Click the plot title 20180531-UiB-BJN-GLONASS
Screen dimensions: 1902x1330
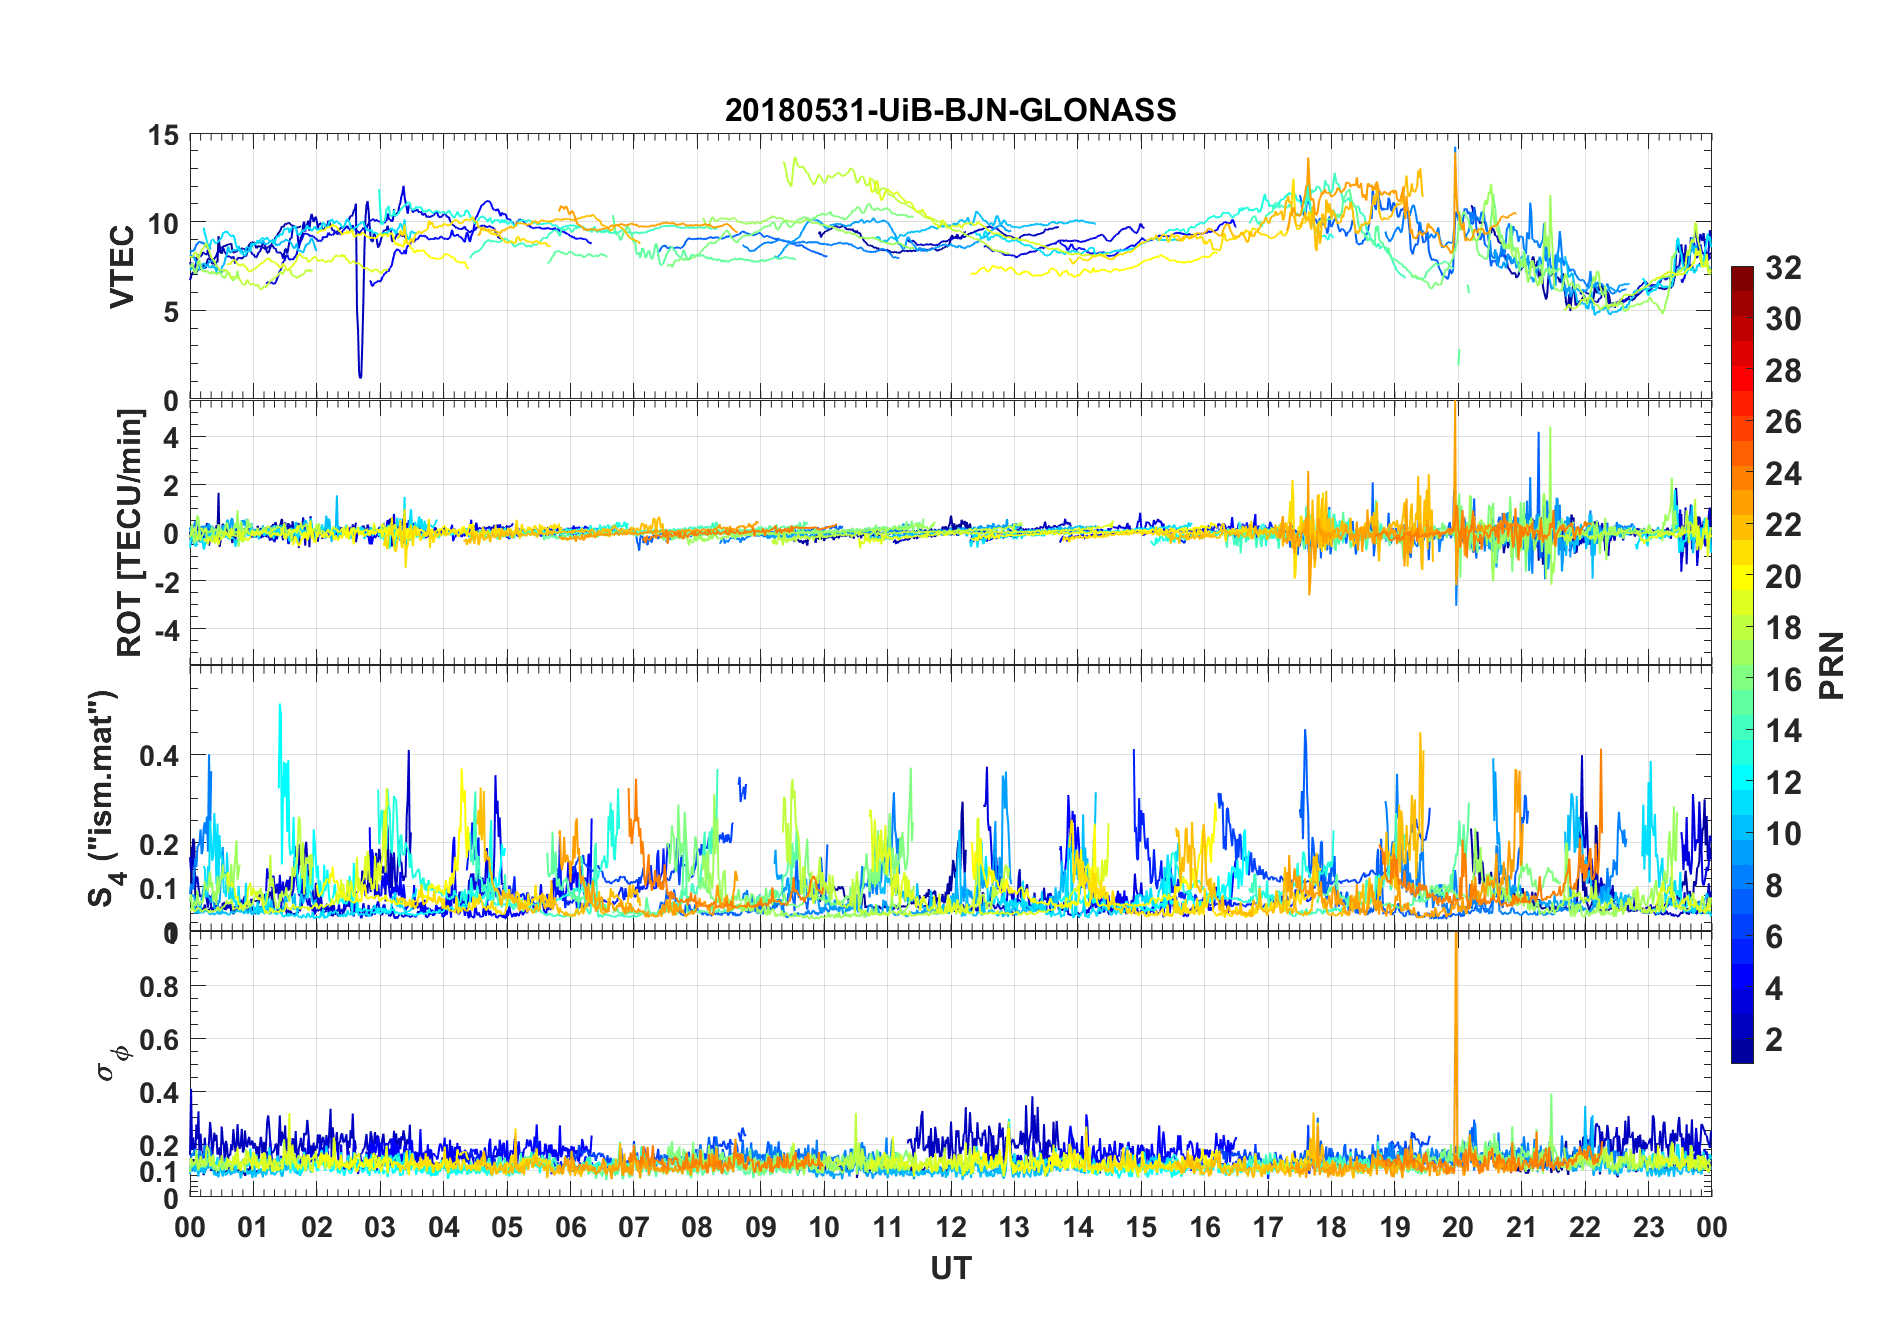[950, 110]
